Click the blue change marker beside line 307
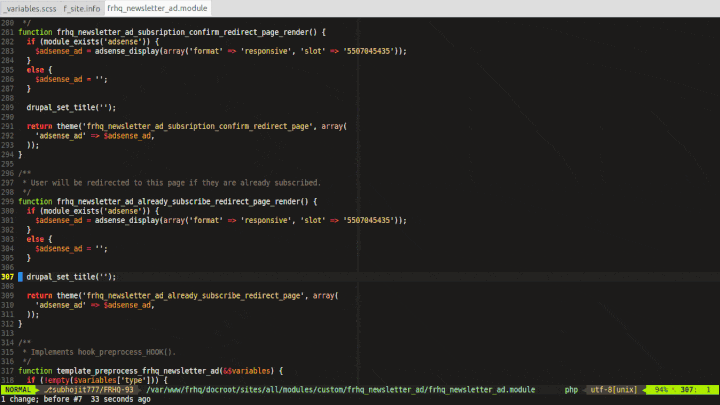This screenshot has height=405, width=720. pyautogui.click(x=20, y=276)
